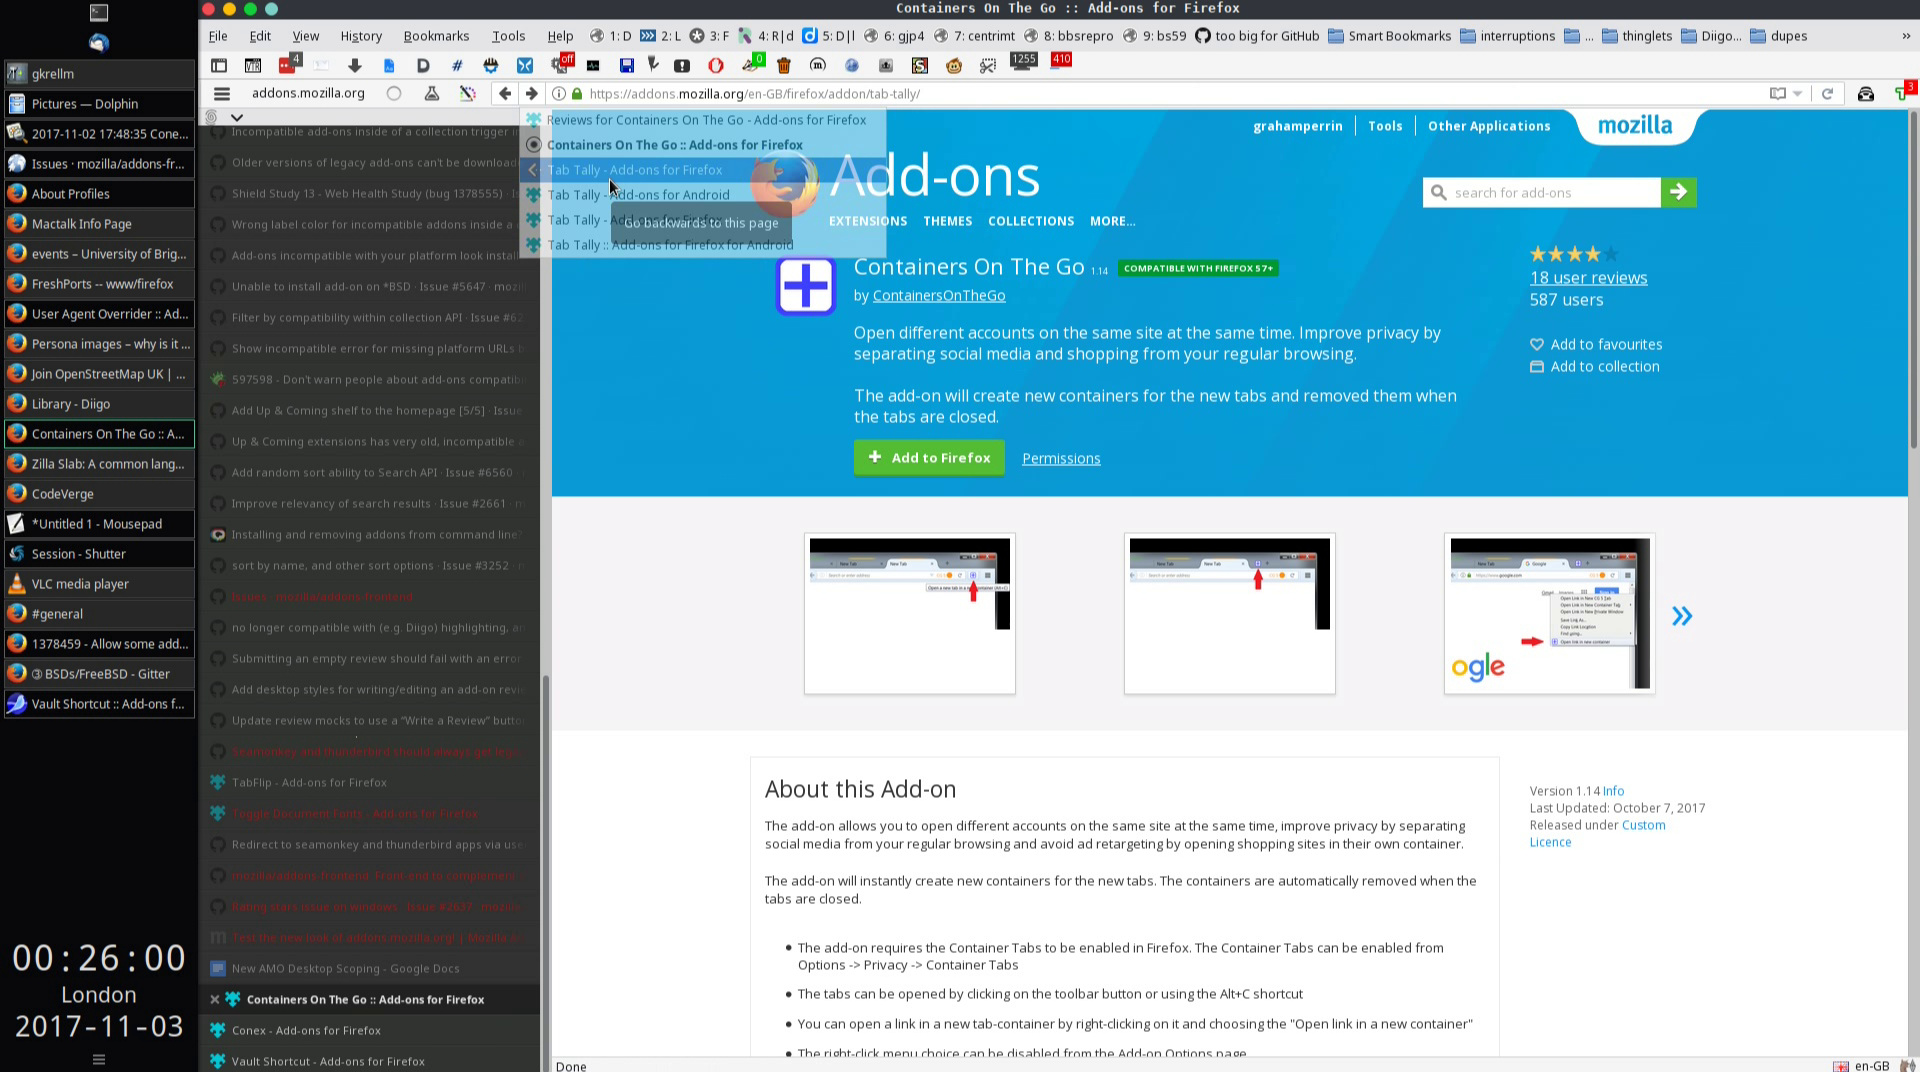Click the scissors screenshot toolbar icon
This screenshot has height=1072, width=1920.
(988, 66)
